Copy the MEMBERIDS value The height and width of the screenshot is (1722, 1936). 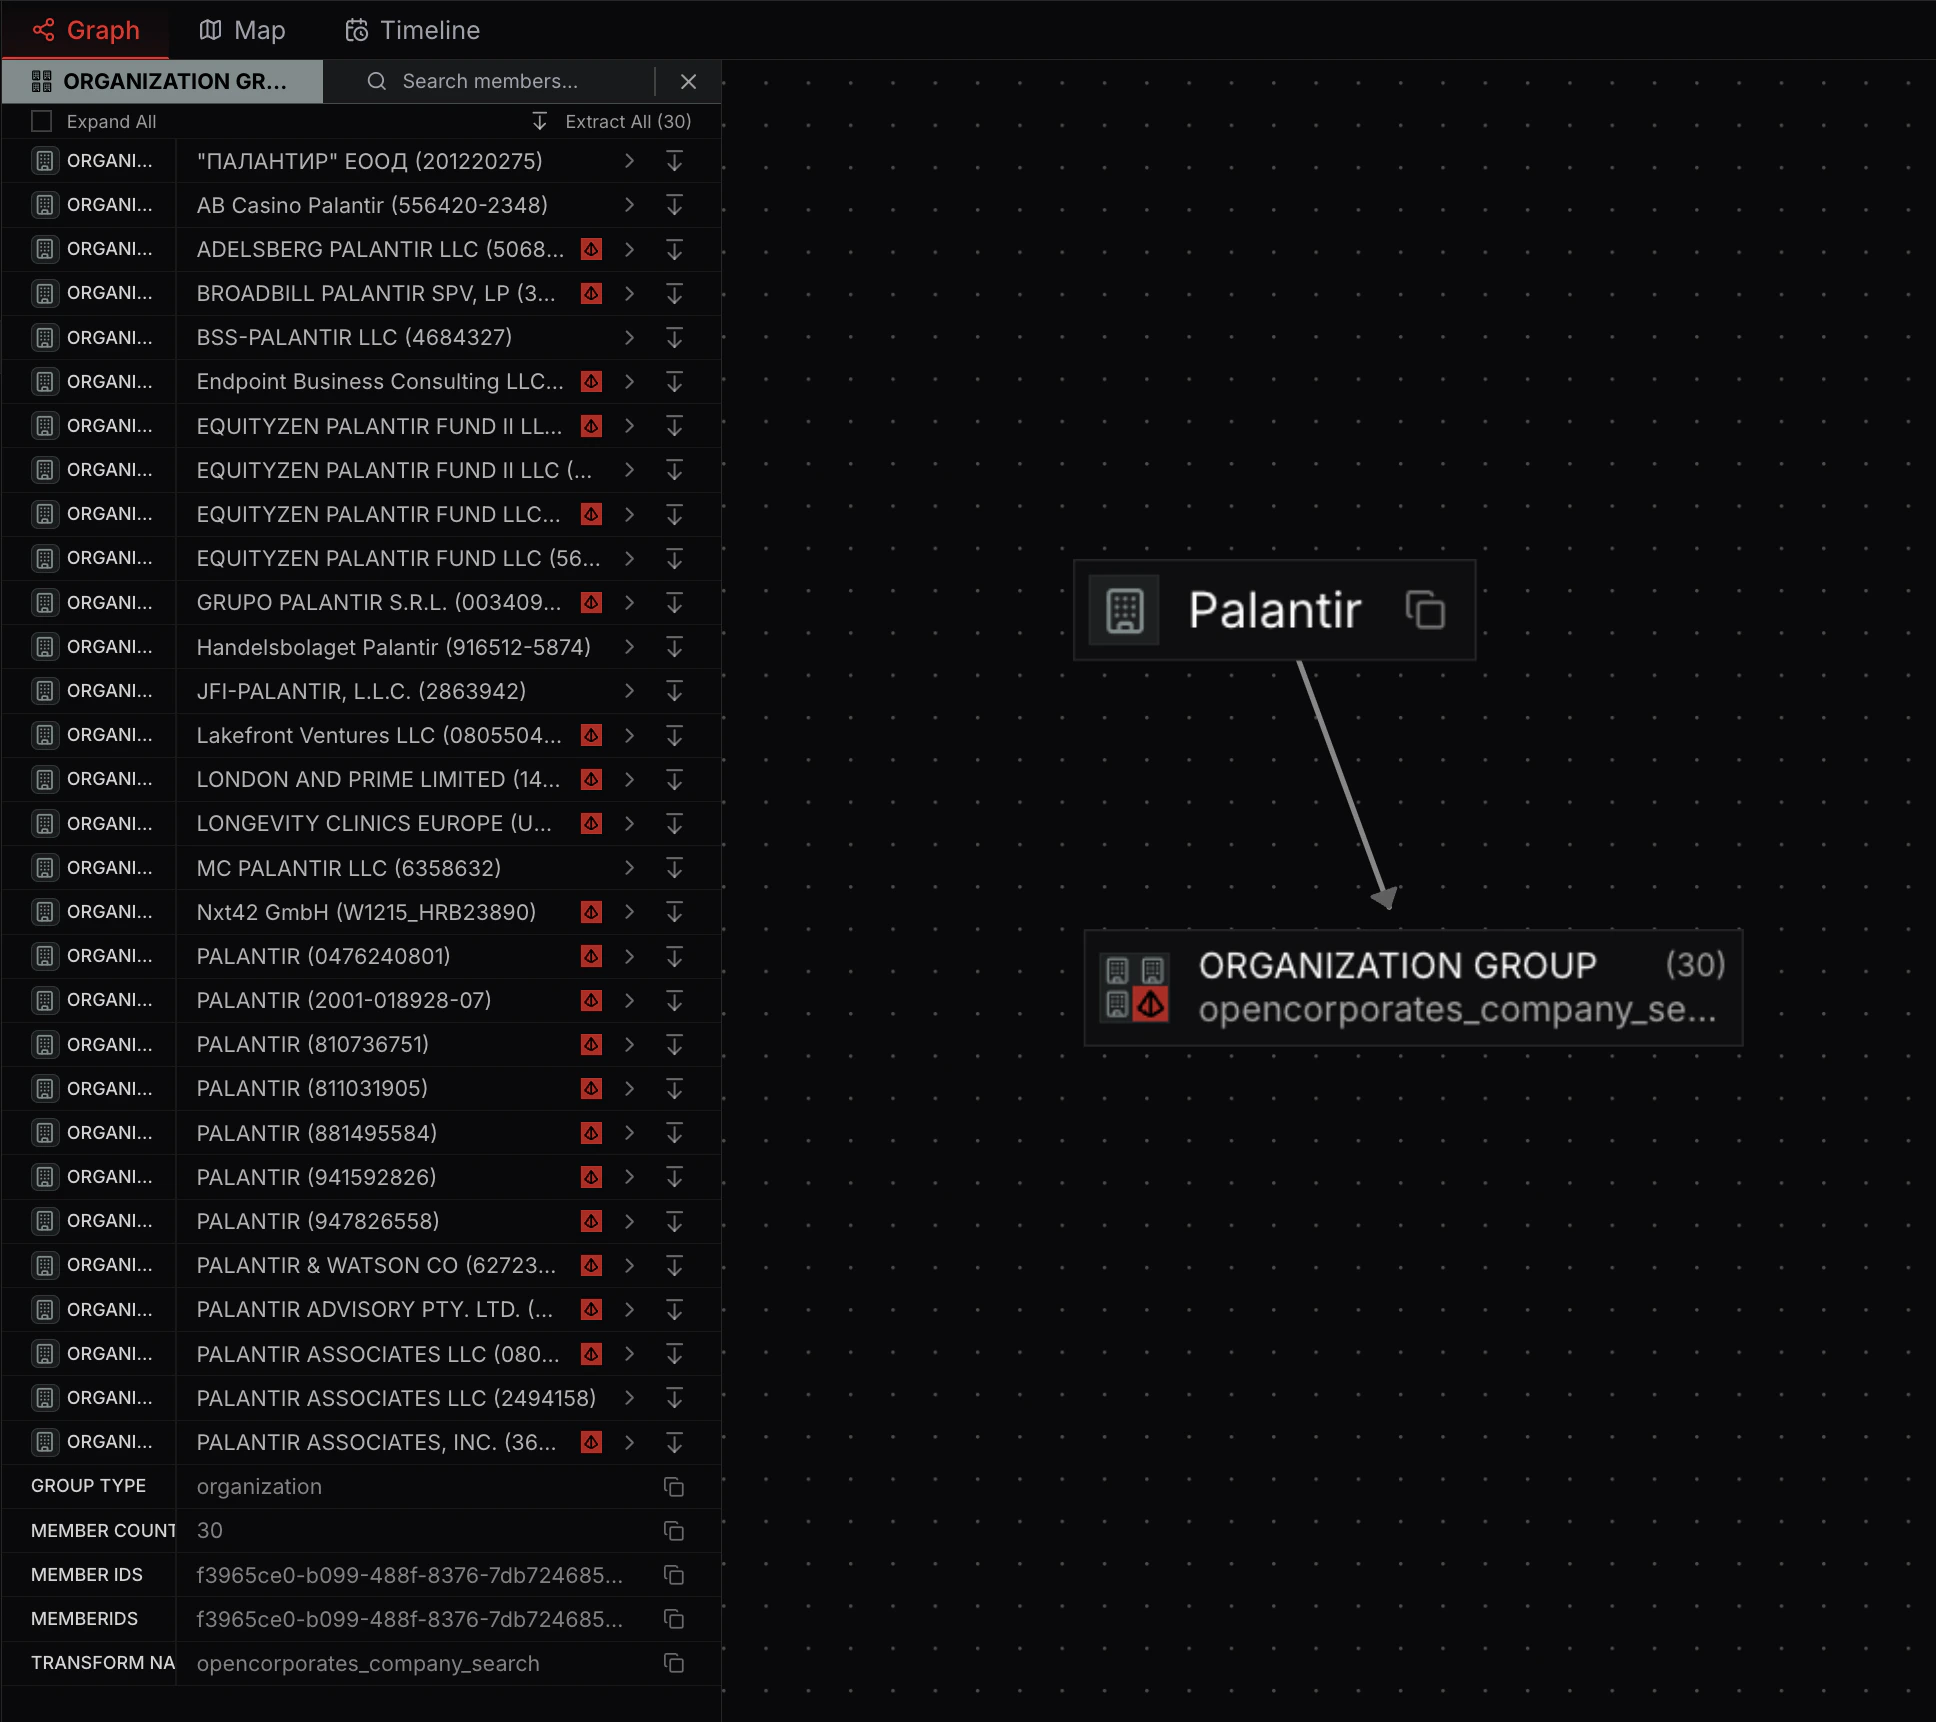674,1618
